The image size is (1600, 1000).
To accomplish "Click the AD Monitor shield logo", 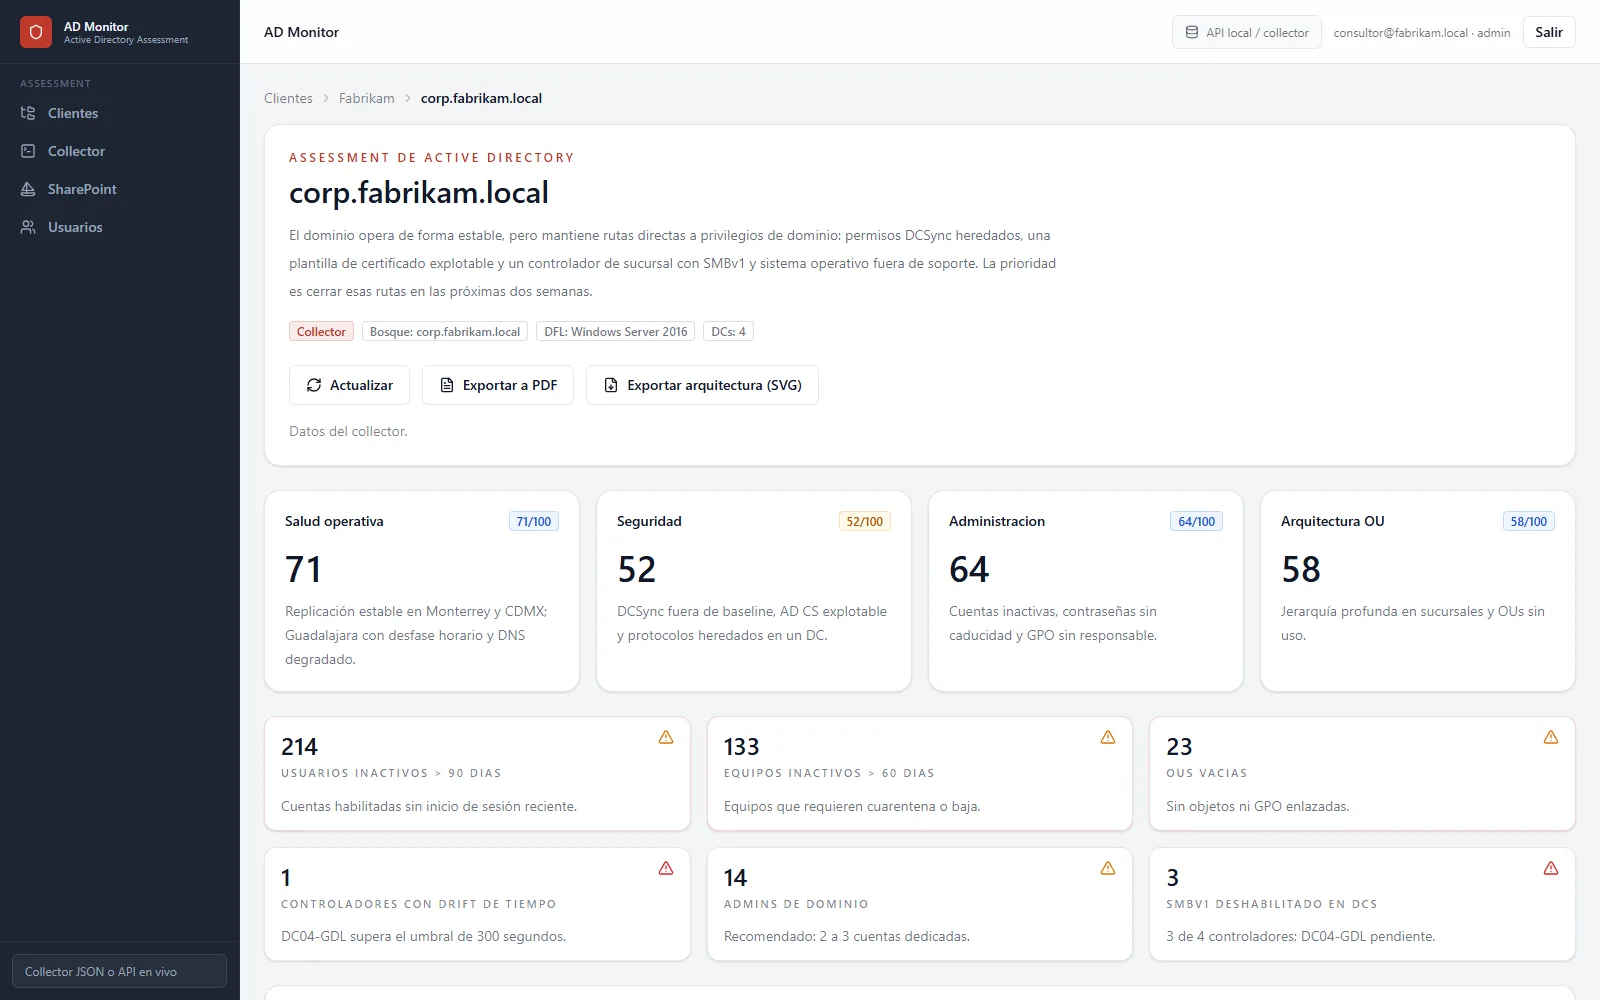I will pos(36,32).
